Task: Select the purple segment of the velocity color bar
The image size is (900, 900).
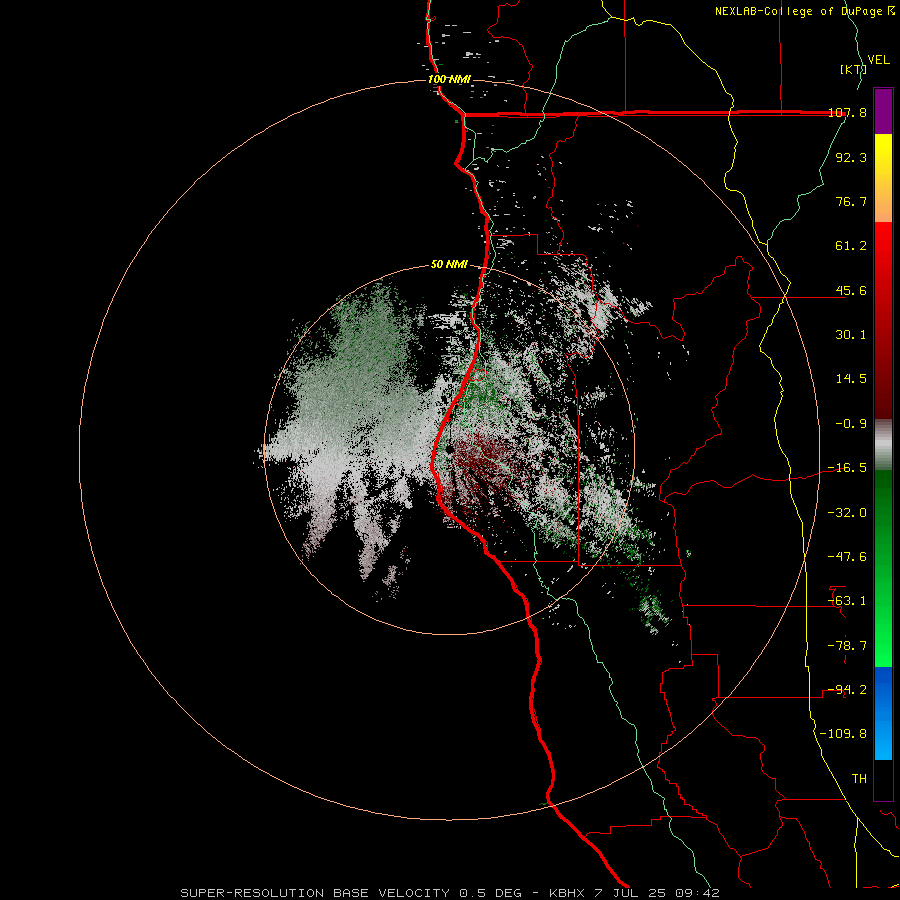Action: tap(883, 111)
